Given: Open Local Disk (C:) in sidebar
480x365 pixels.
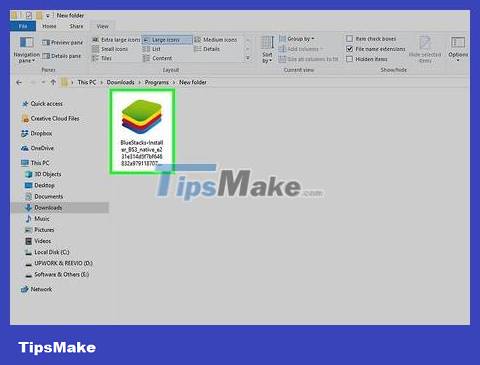Looking at the screenshot, I should pyautogui.click(x=47, y=252).
